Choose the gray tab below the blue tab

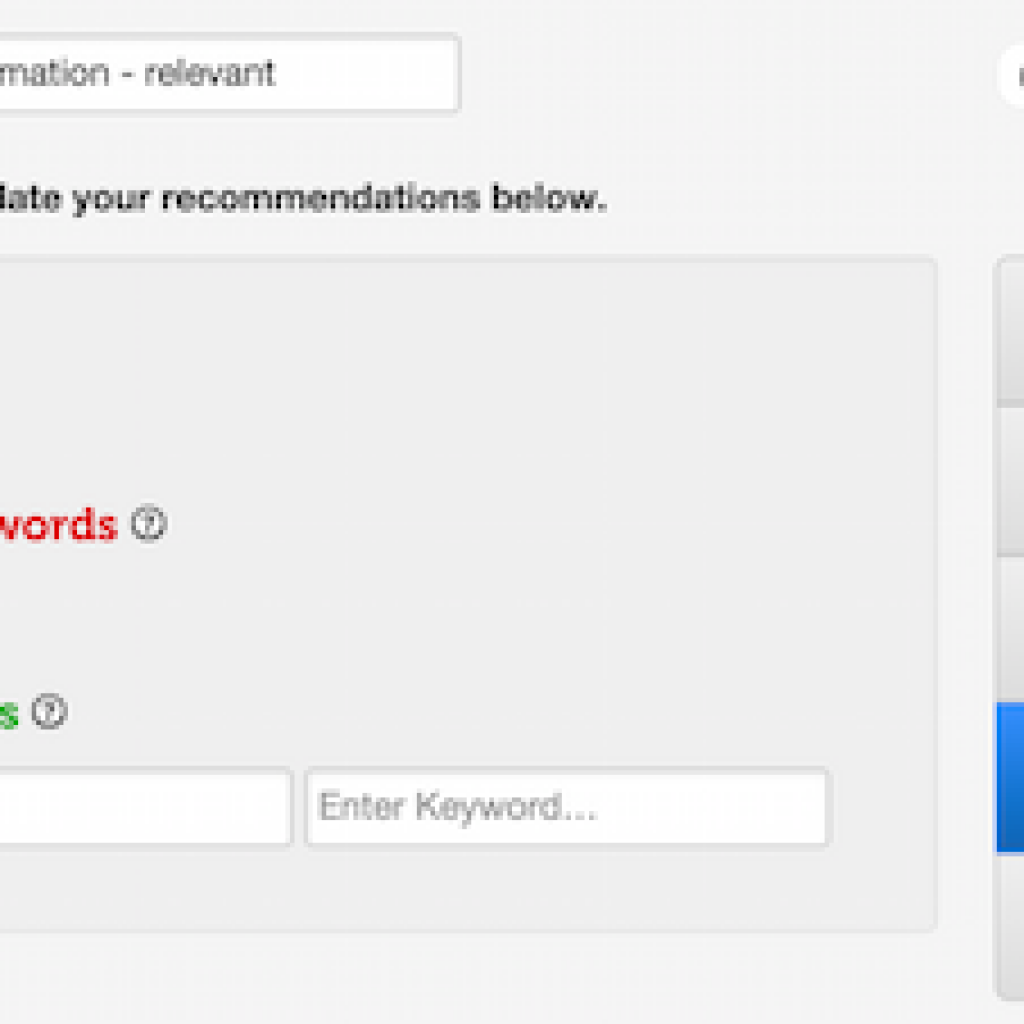(1010, 925)
